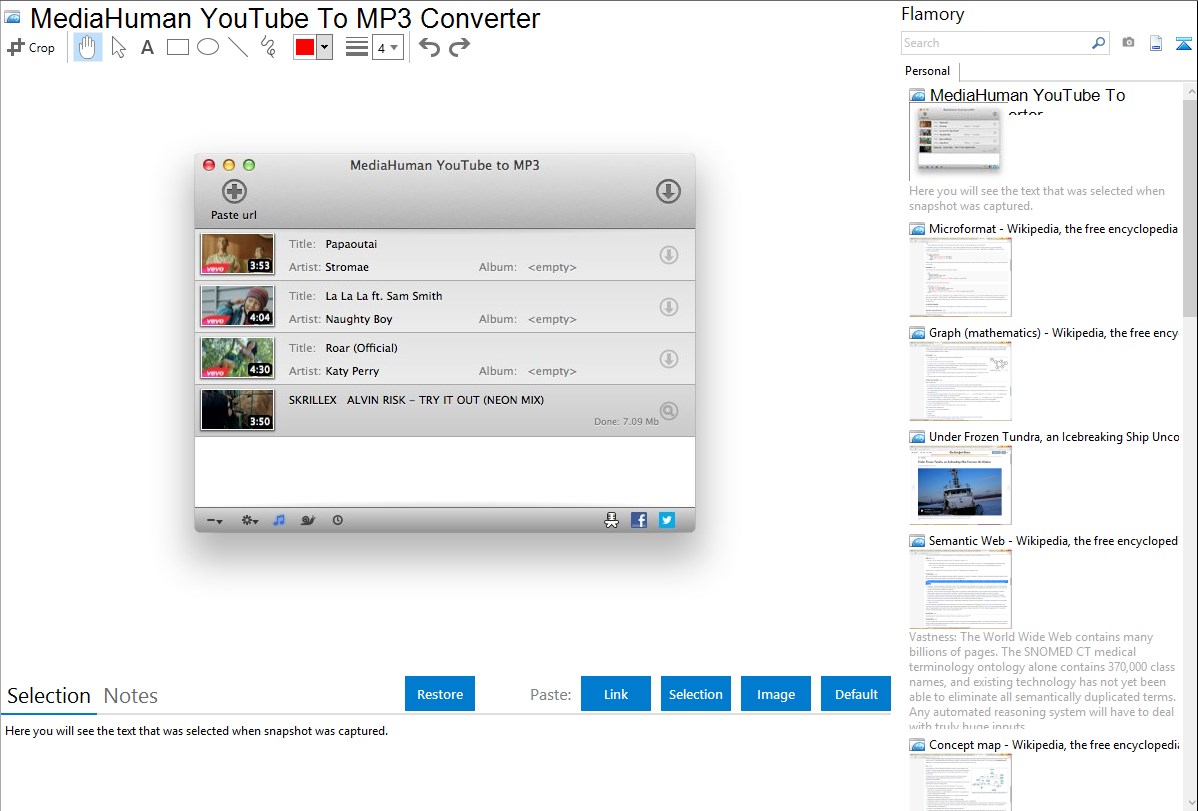Switch to the Notes tab
1198x811 pixels.
pyautogui.click(x=131, y=696)
